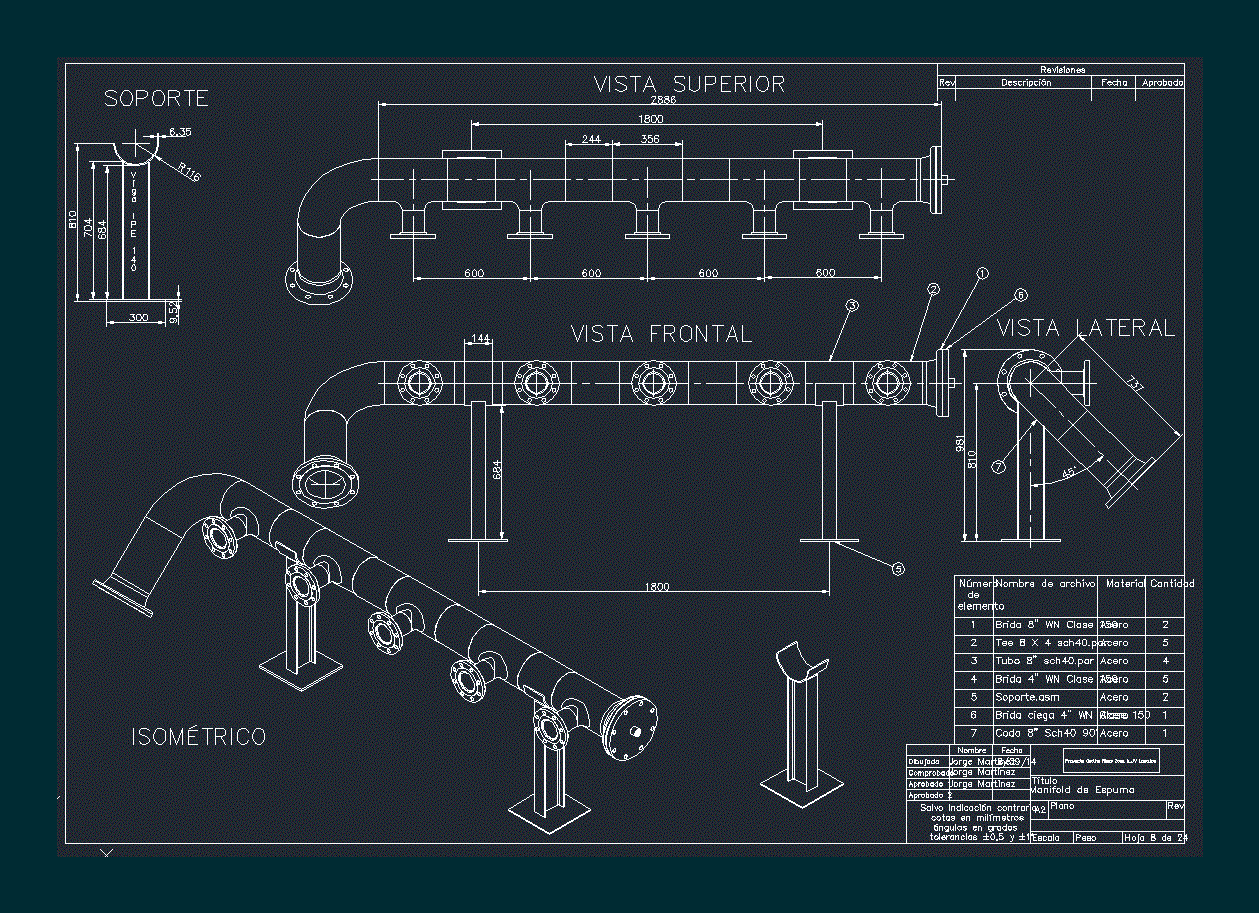Select the 45° angle dimension
The width and height of the screenshot is (1259, 913).
click(x=1070, y=472)
